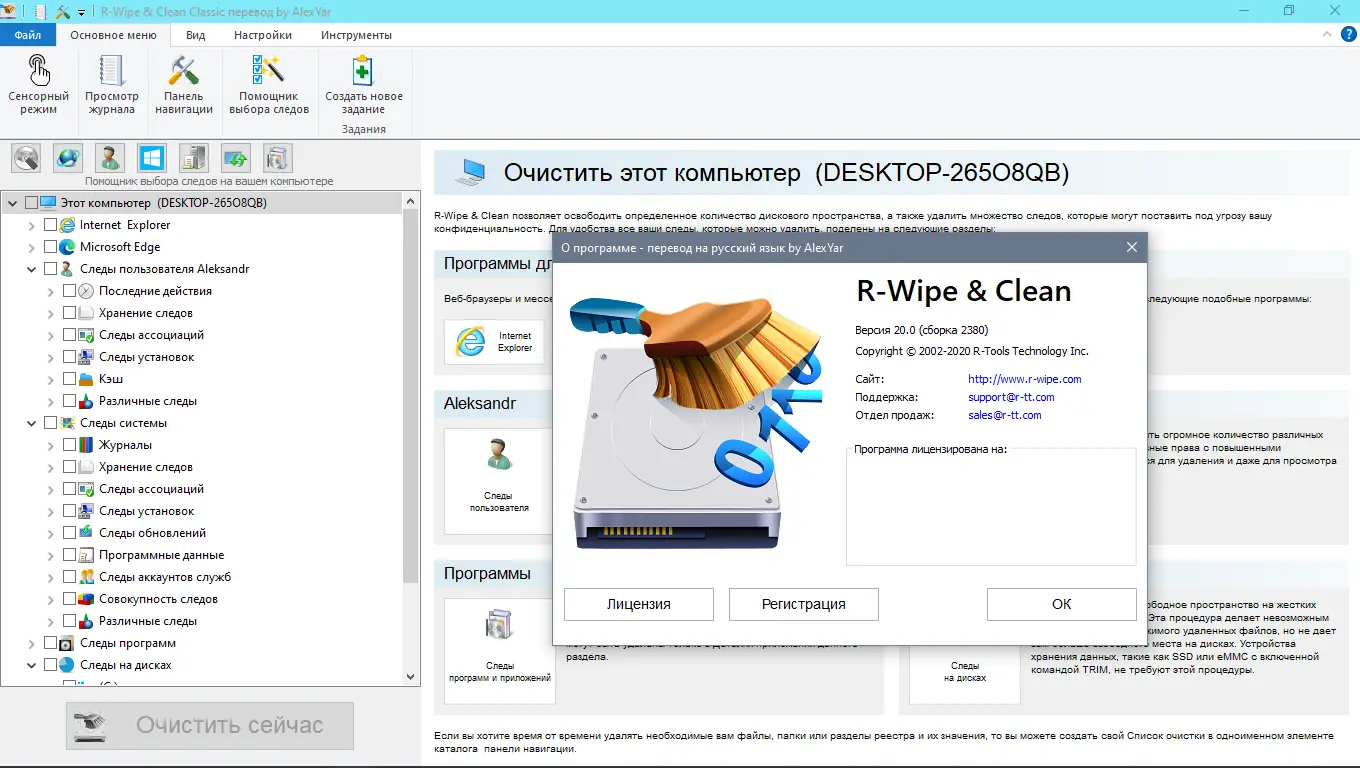This screenshot has width=1360, height=768.
Task: Click the Очистить сейчас button
Action: click(210, 725)
